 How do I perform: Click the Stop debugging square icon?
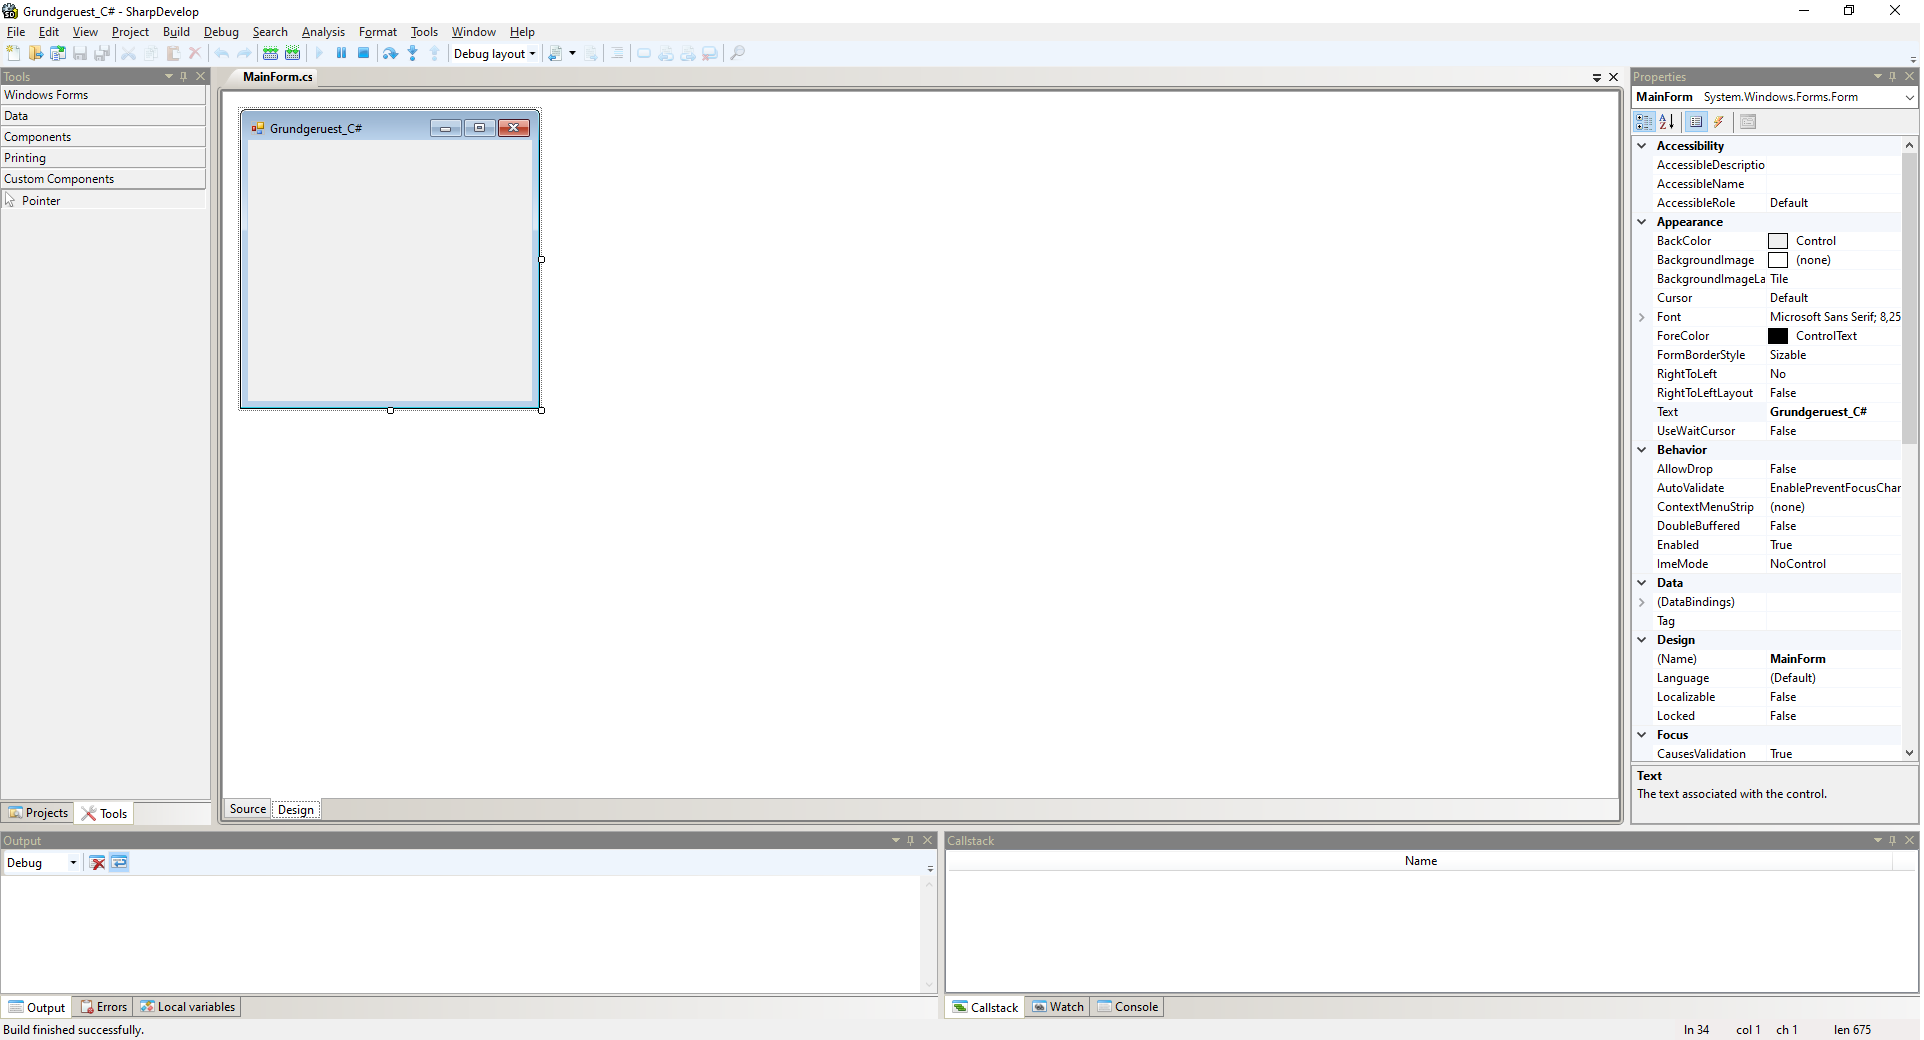[364, 53]
